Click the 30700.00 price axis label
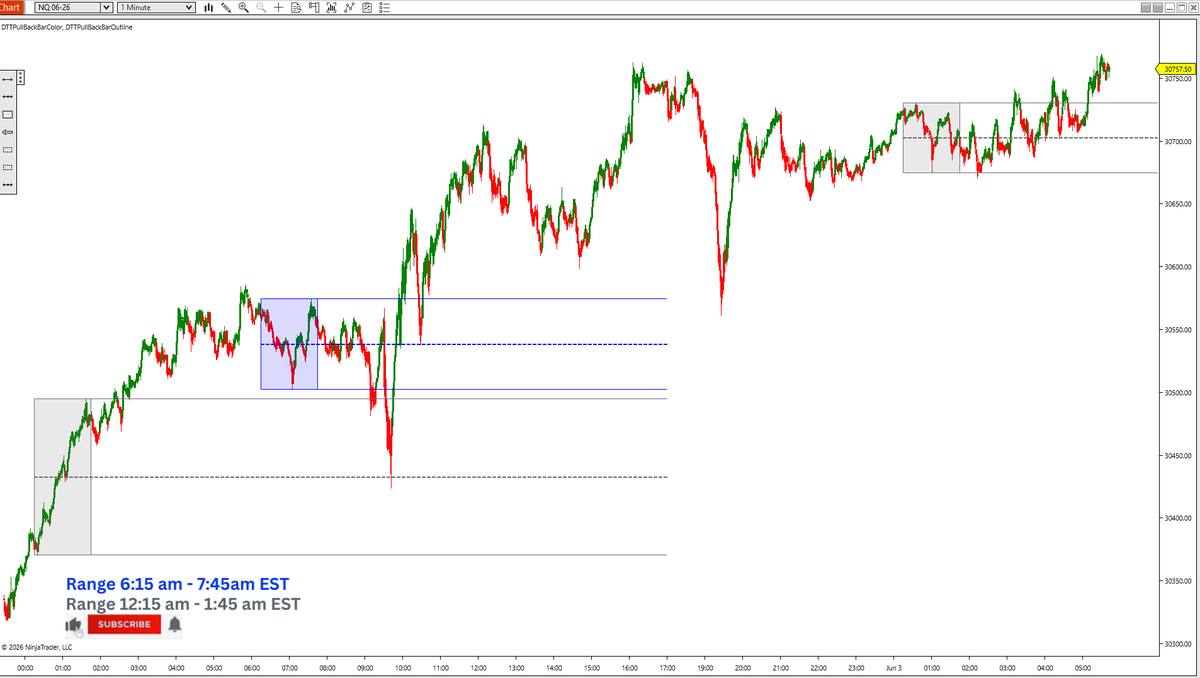1200x678 pixels. (x=1179, y=142)
